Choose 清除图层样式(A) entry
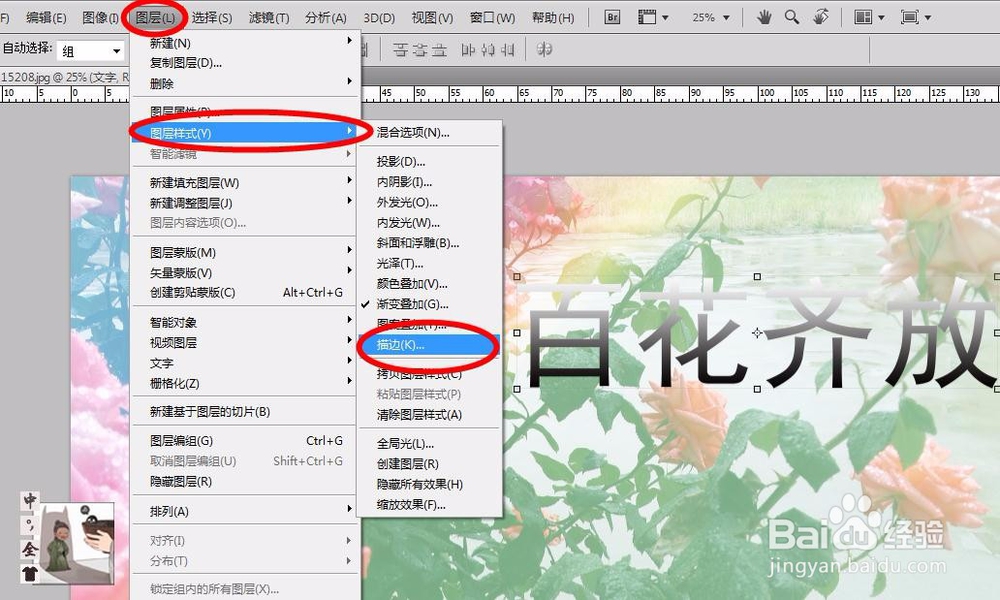 [x=419, y=414]
